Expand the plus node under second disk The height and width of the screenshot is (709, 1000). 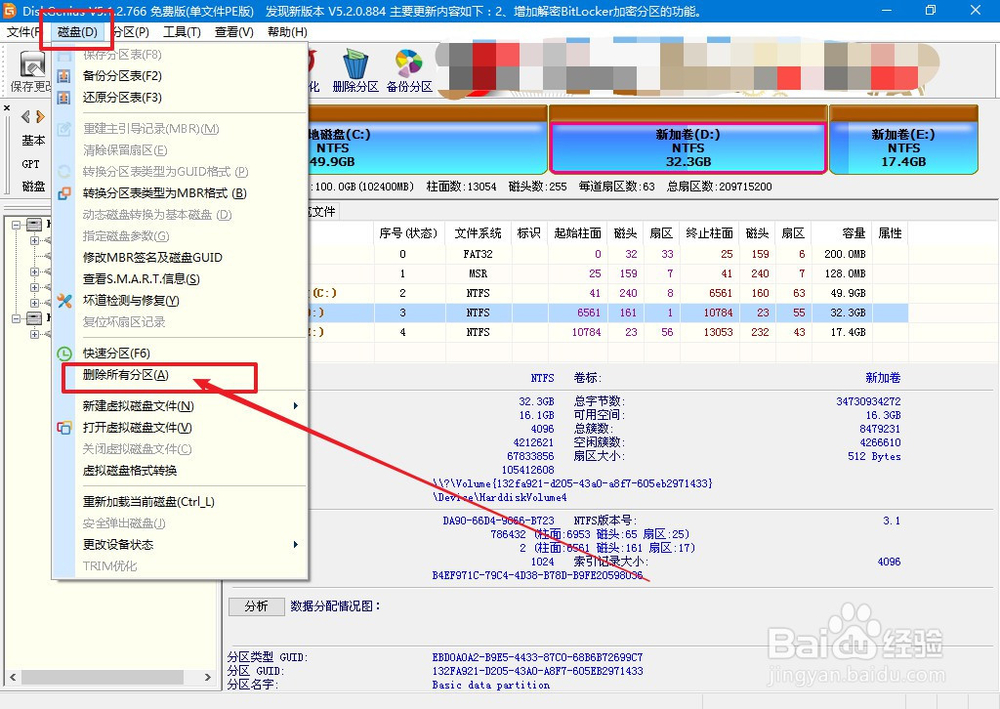click(x=34, y=334)
